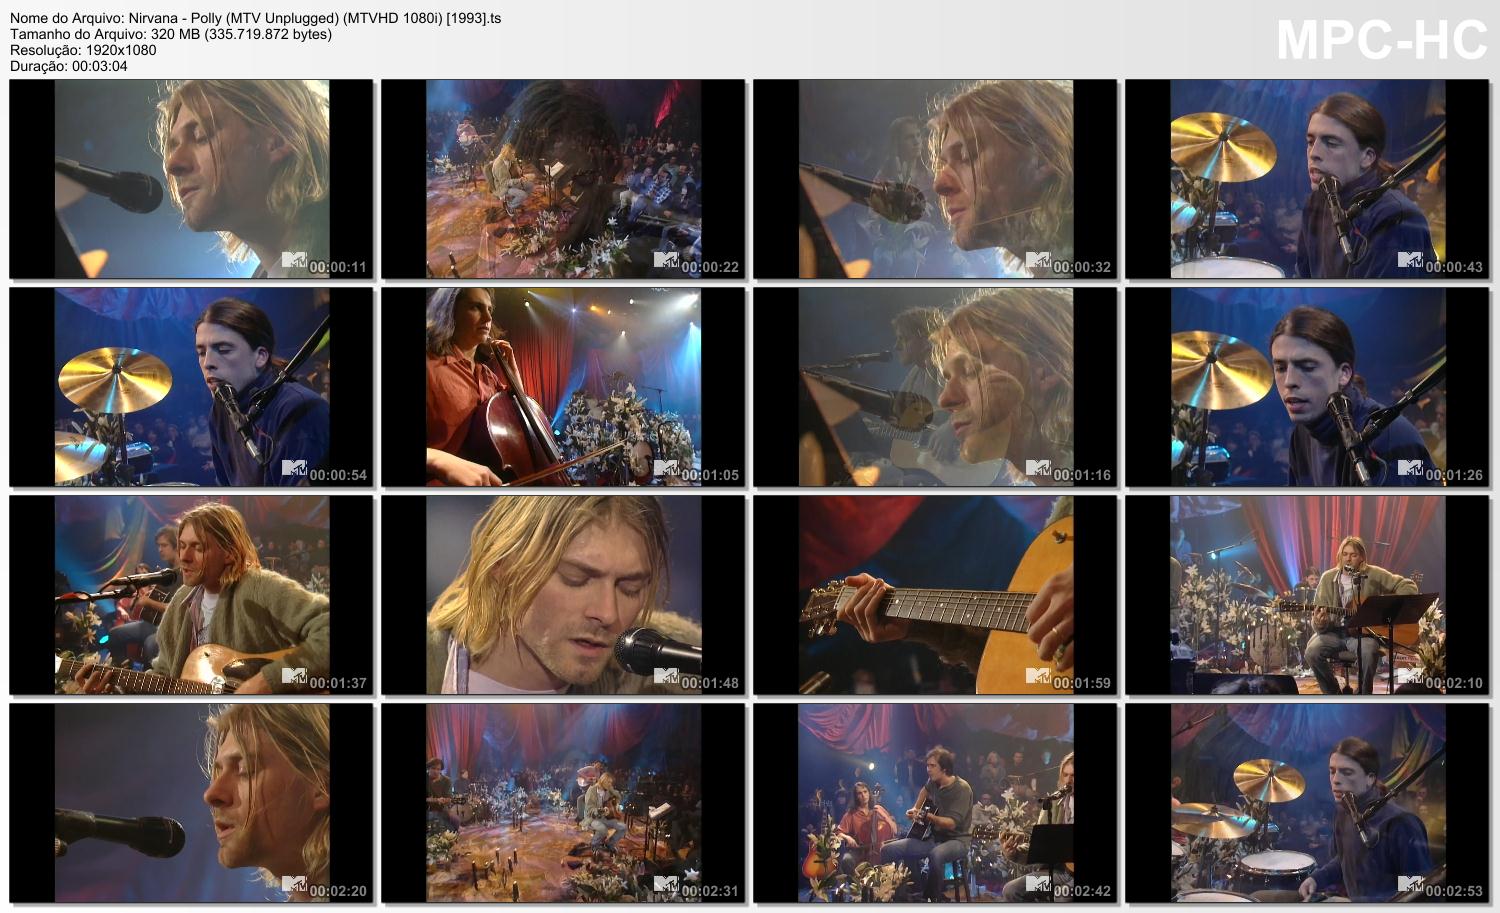1500x913 pixels.
Task: Click the guitarist thumbnail at 00:01:37
Action: pos(191,595)
